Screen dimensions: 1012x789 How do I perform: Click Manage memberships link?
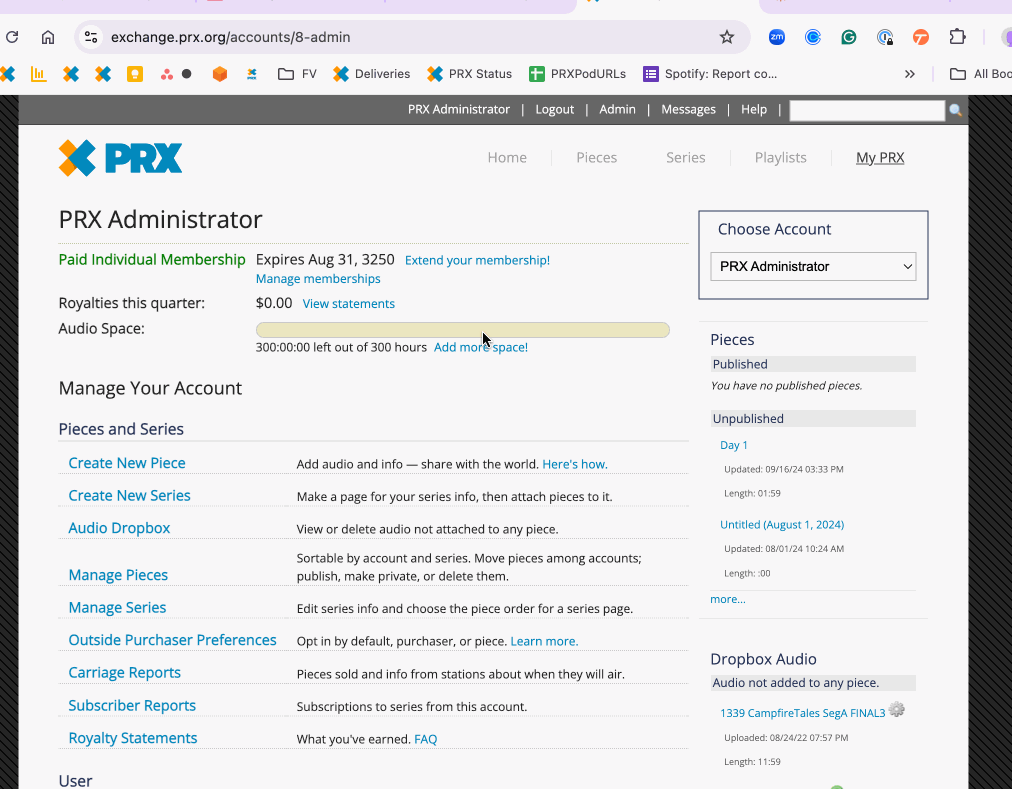318,279
